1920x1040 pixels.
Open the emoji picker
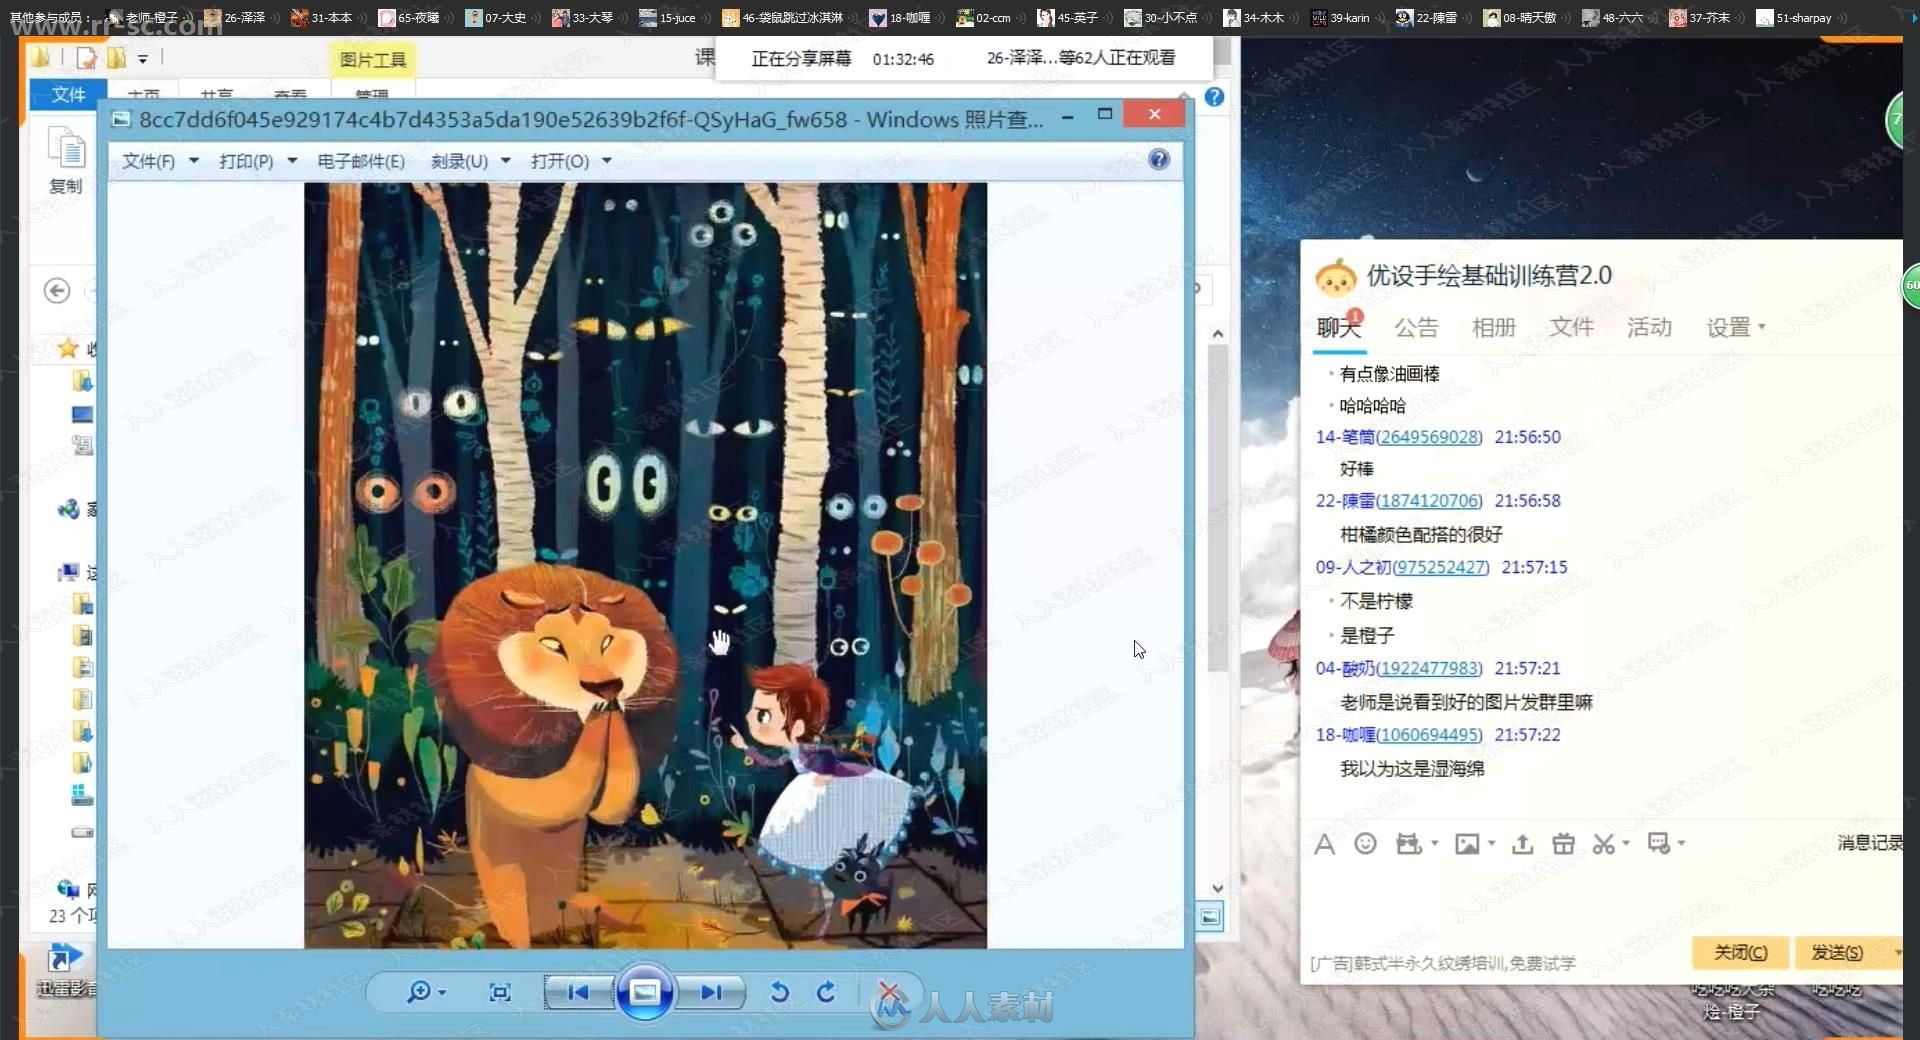1365,844
